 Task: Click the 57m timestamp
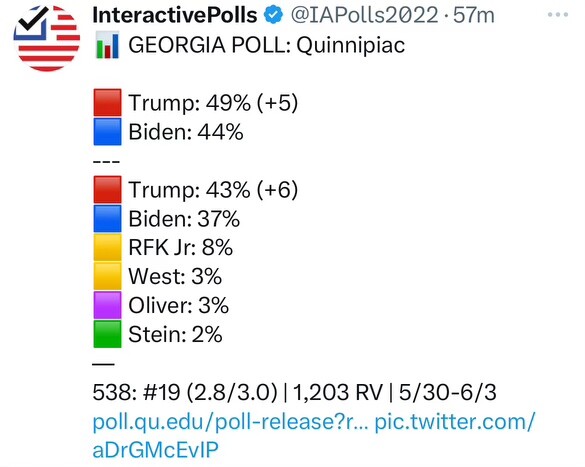(474, 16)
